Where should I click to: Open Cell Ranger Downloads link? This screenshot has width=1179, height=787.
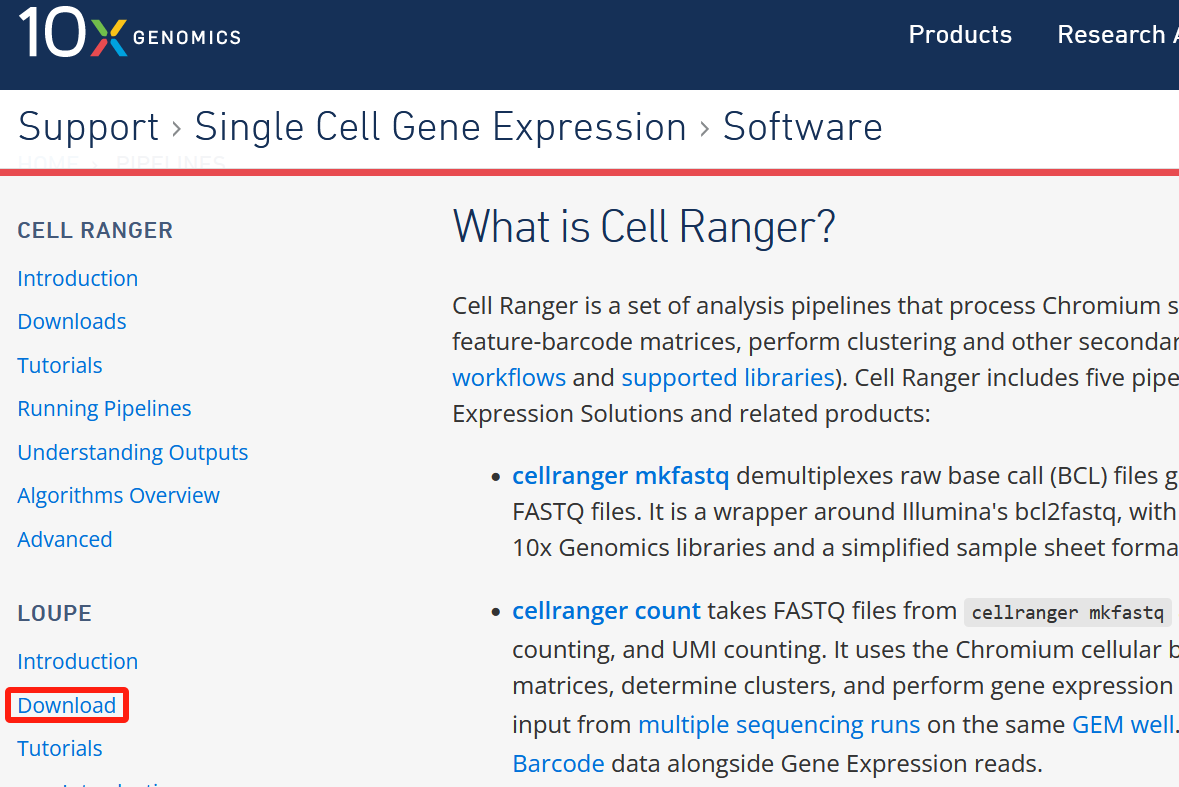pos(71,322)
